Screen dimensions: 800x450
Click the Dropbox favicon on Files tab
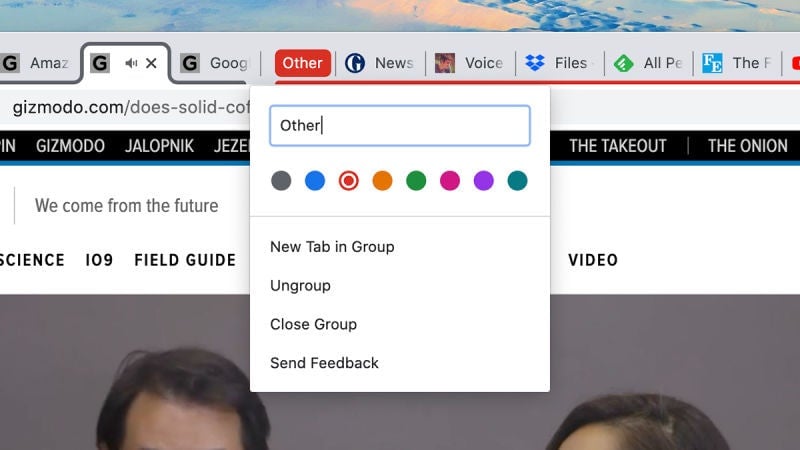[x=535, y=63]
